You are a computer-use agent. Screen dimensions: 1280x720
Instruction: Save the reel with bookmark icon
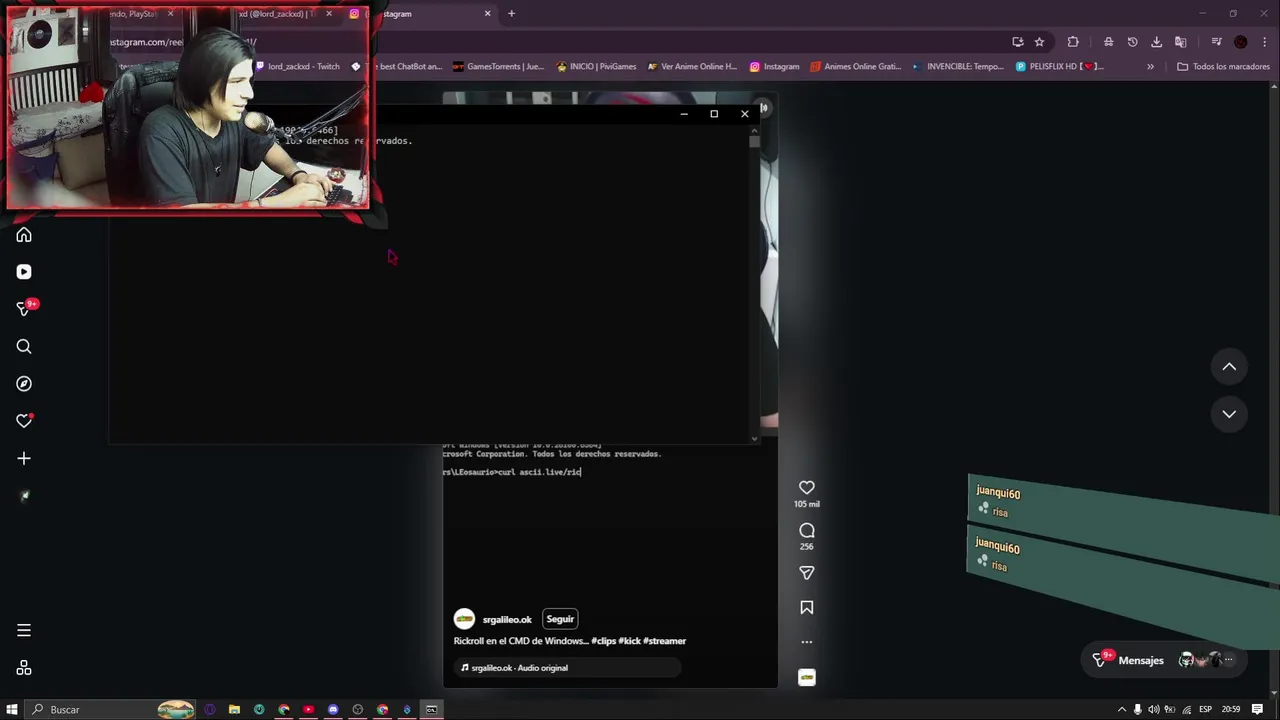coord(807,607)
